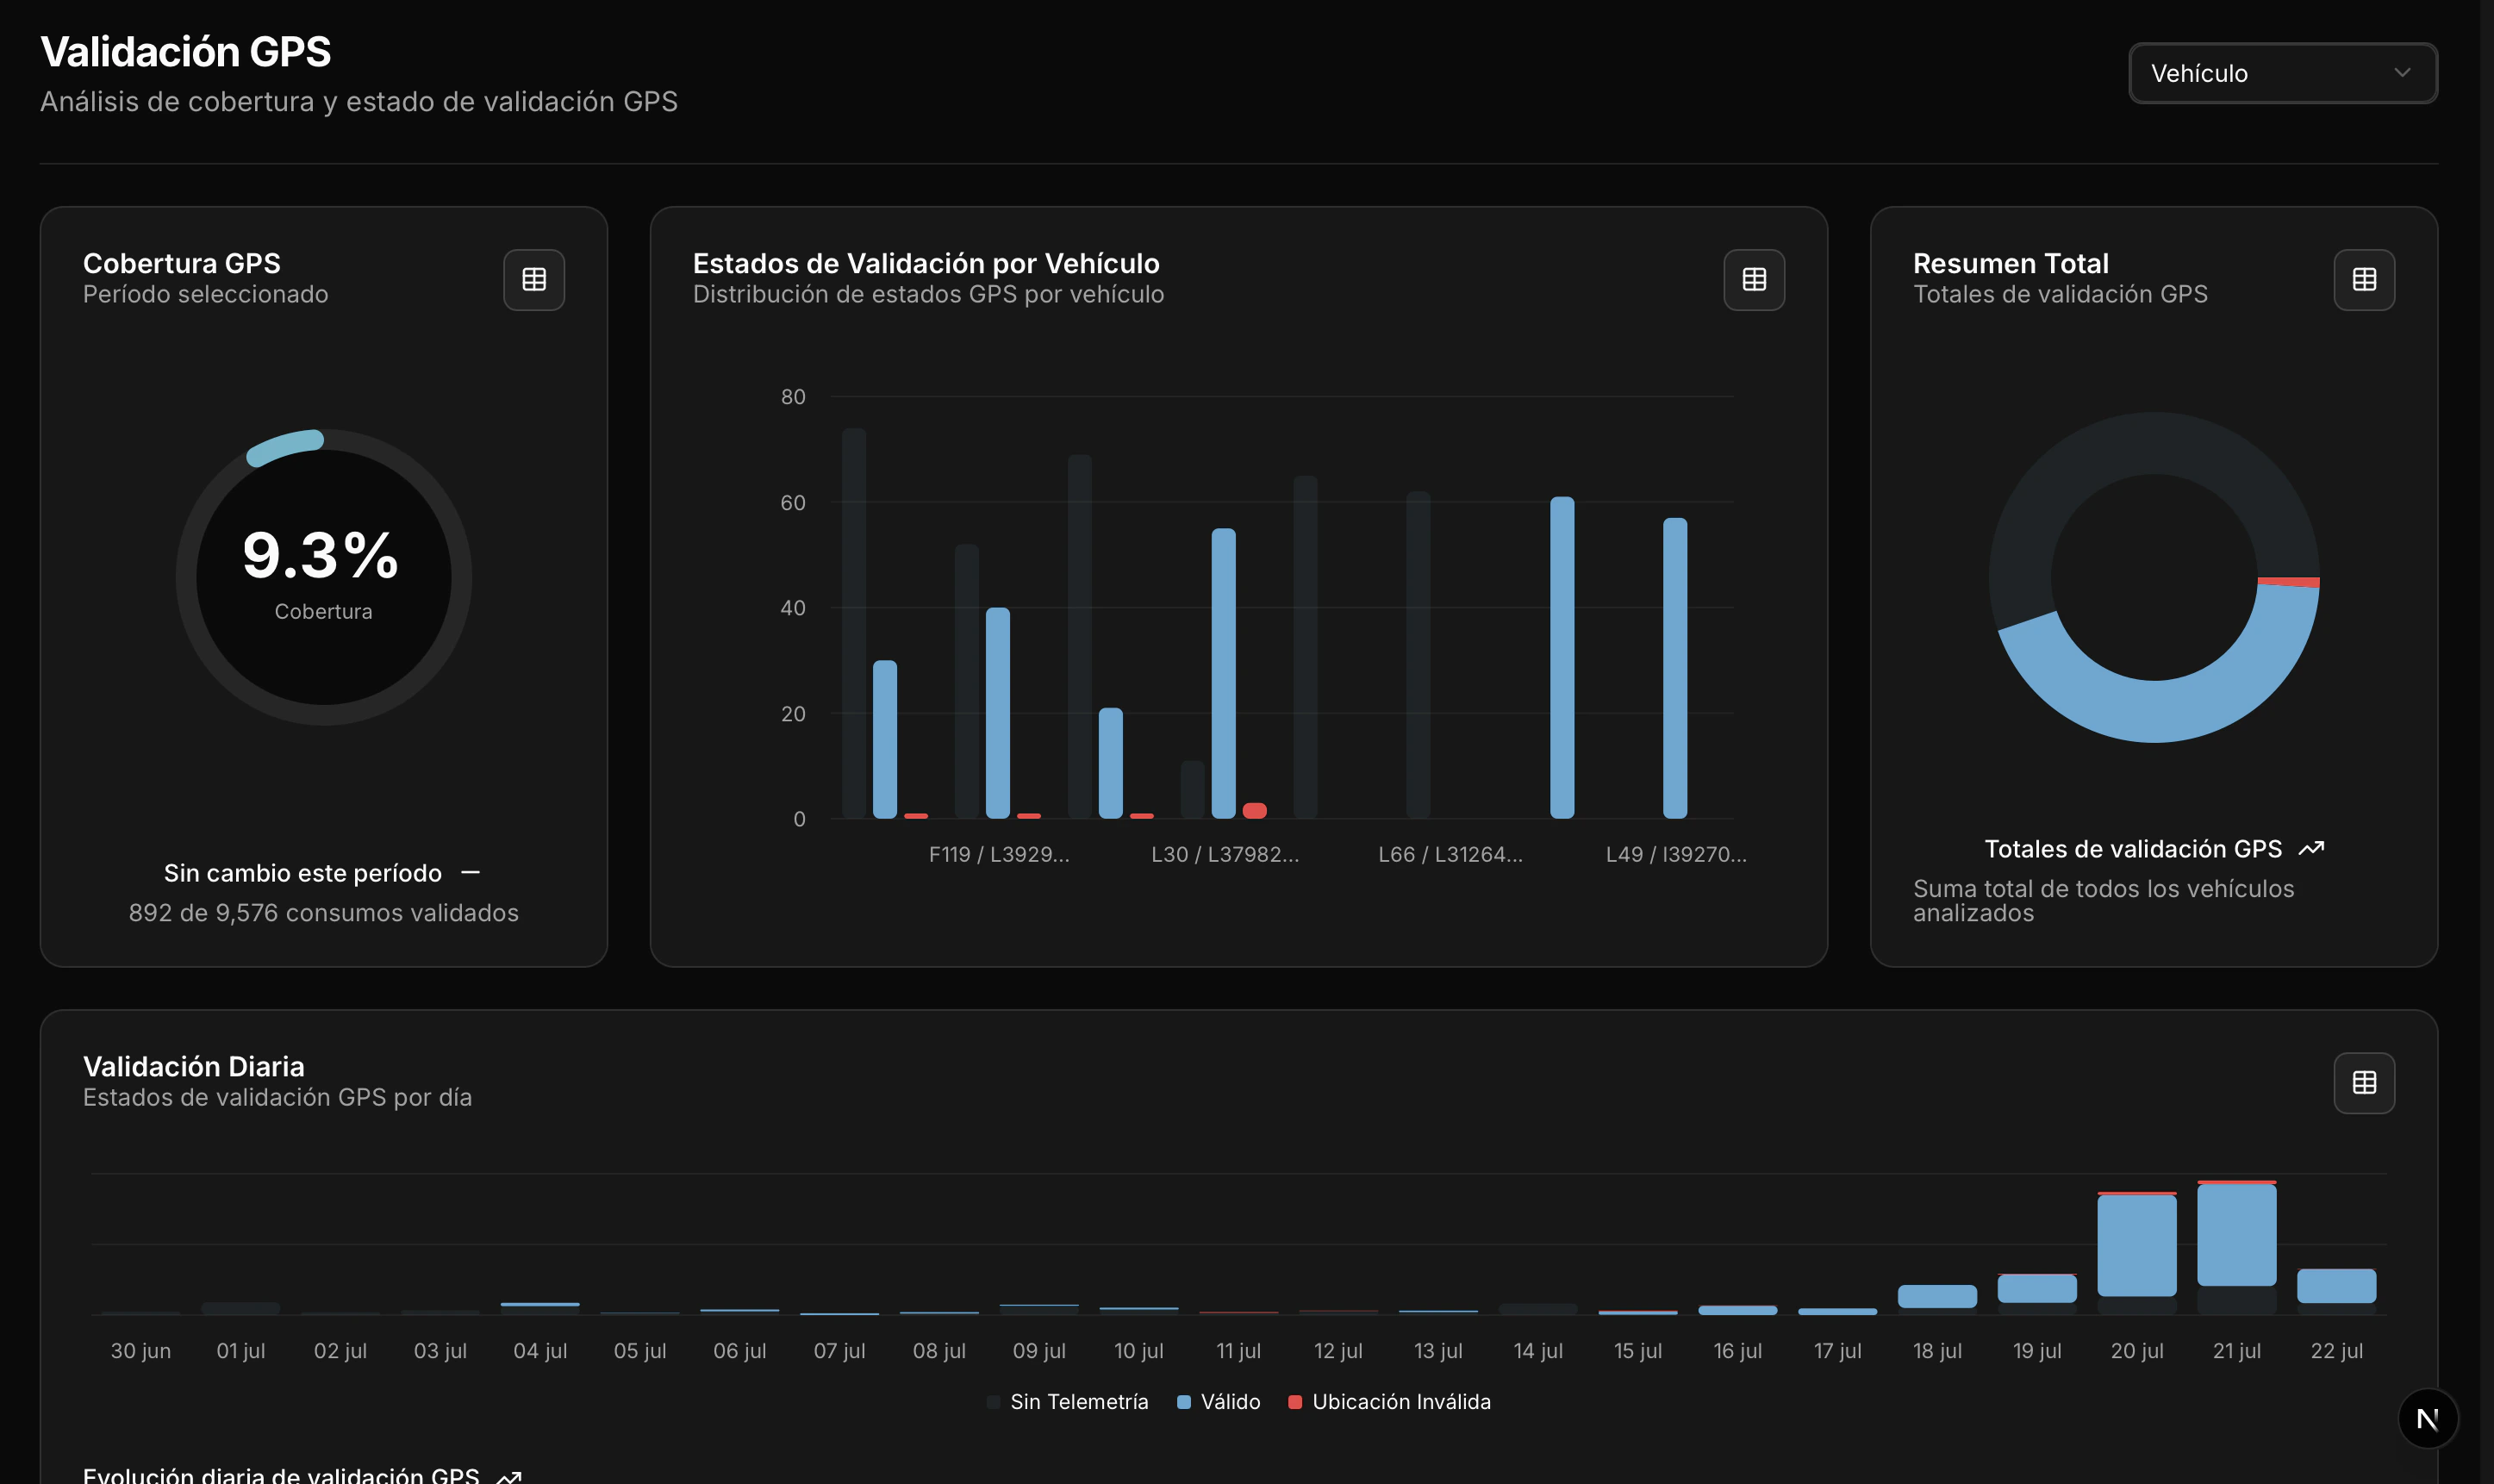Click the L49 / I39270 vehicle blue bar
The image size is (2494, 1484).
pyautogui.click(x=1674, y=668)
